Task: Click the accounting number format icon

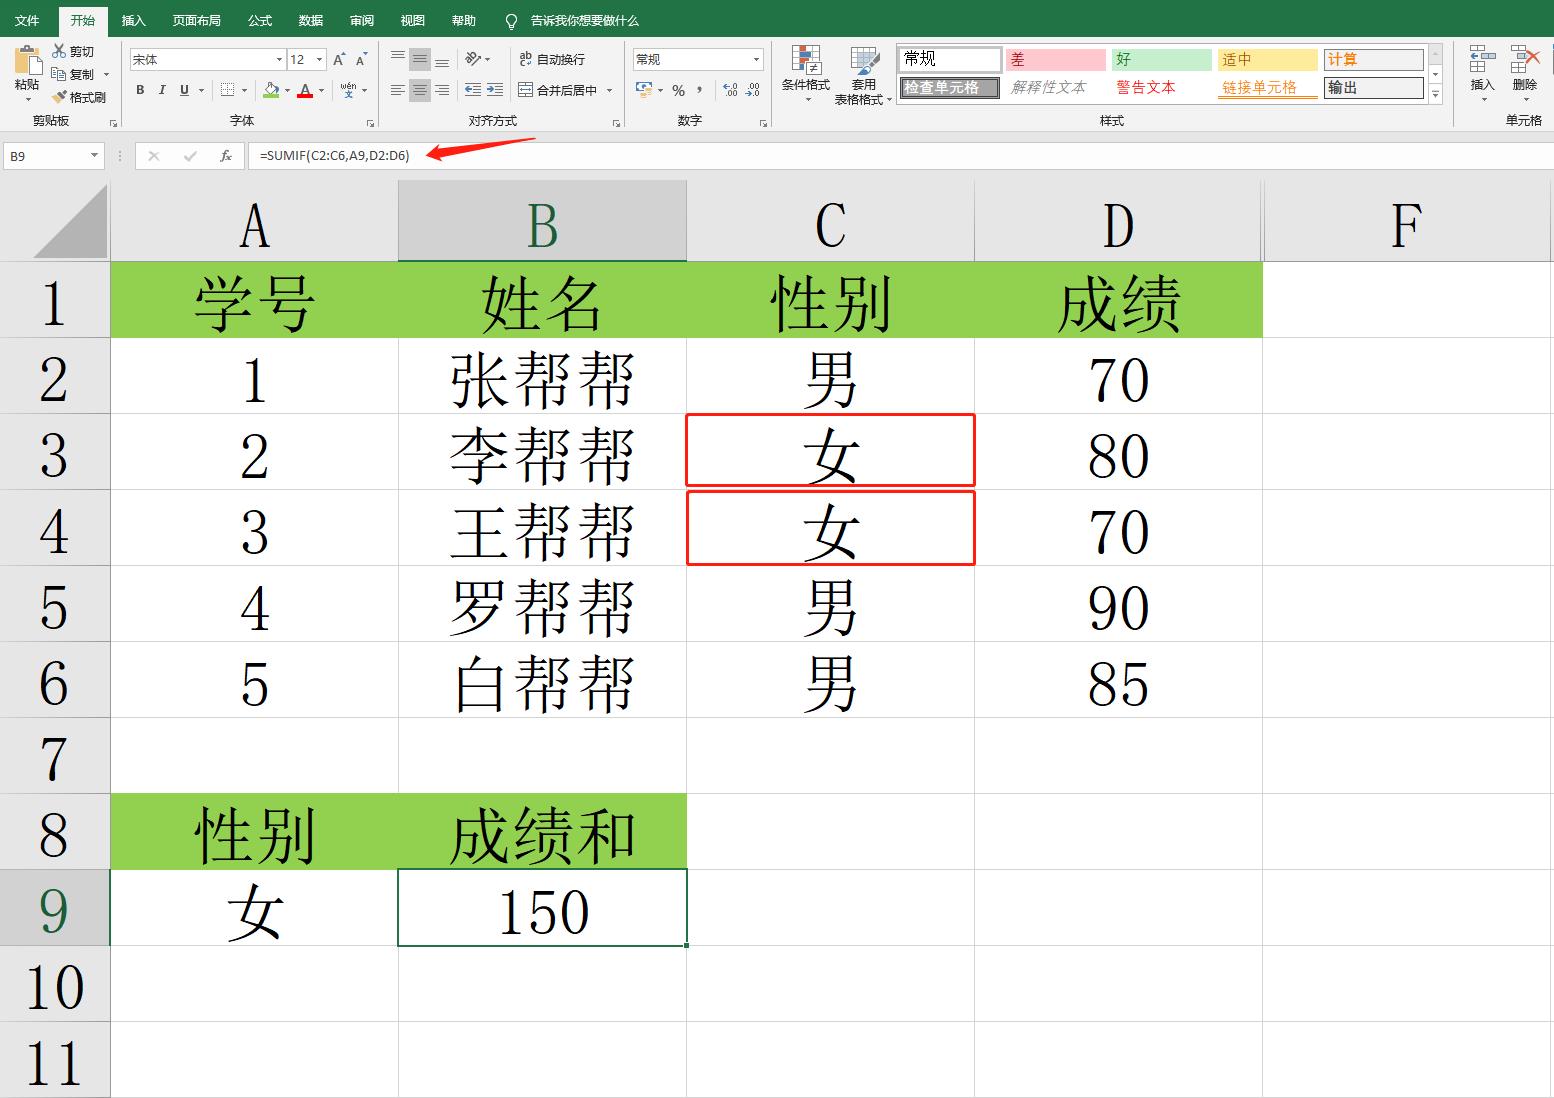Action: pyautogui.click(x=644, y=90)
